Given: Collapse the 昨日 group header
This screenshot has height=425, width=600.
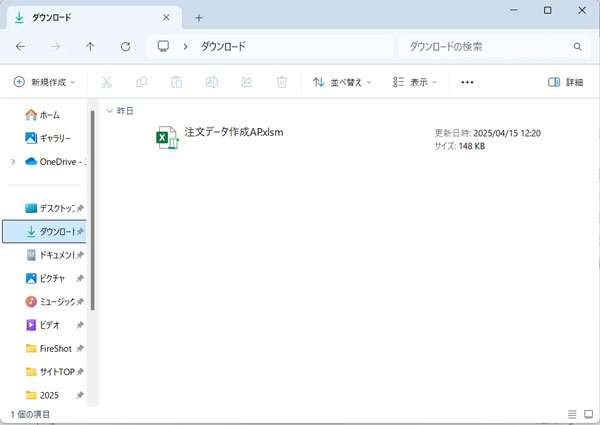Looking at the screenshot, I should 108,110.
